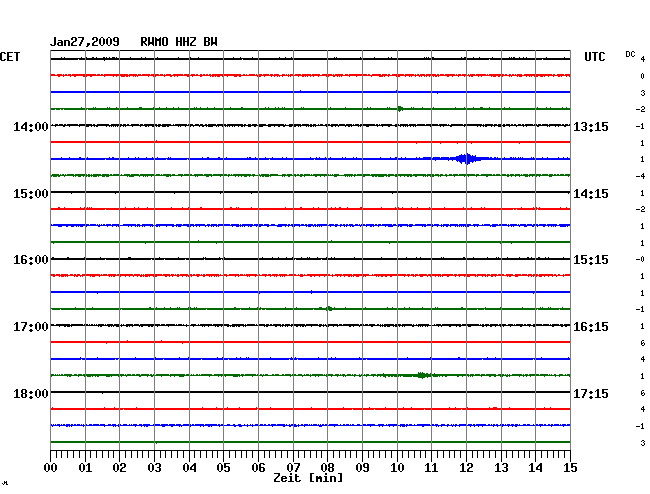Viewport: 650px width, 494px height.
Task: Click minute label 07 on time axis
Action: click(x=293, y=468)
